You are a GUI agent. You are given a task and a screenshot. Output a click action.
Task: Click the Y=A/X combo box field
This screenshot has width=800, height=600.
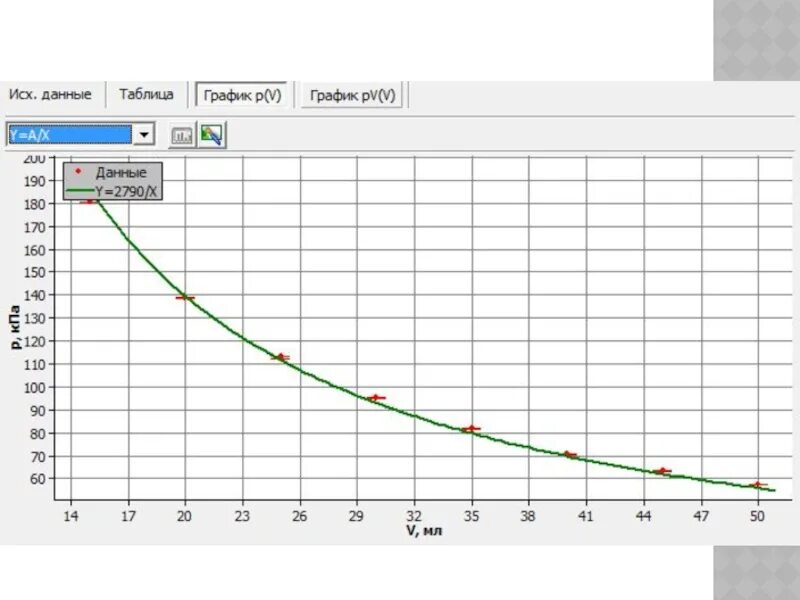click(x=70, y=135)
